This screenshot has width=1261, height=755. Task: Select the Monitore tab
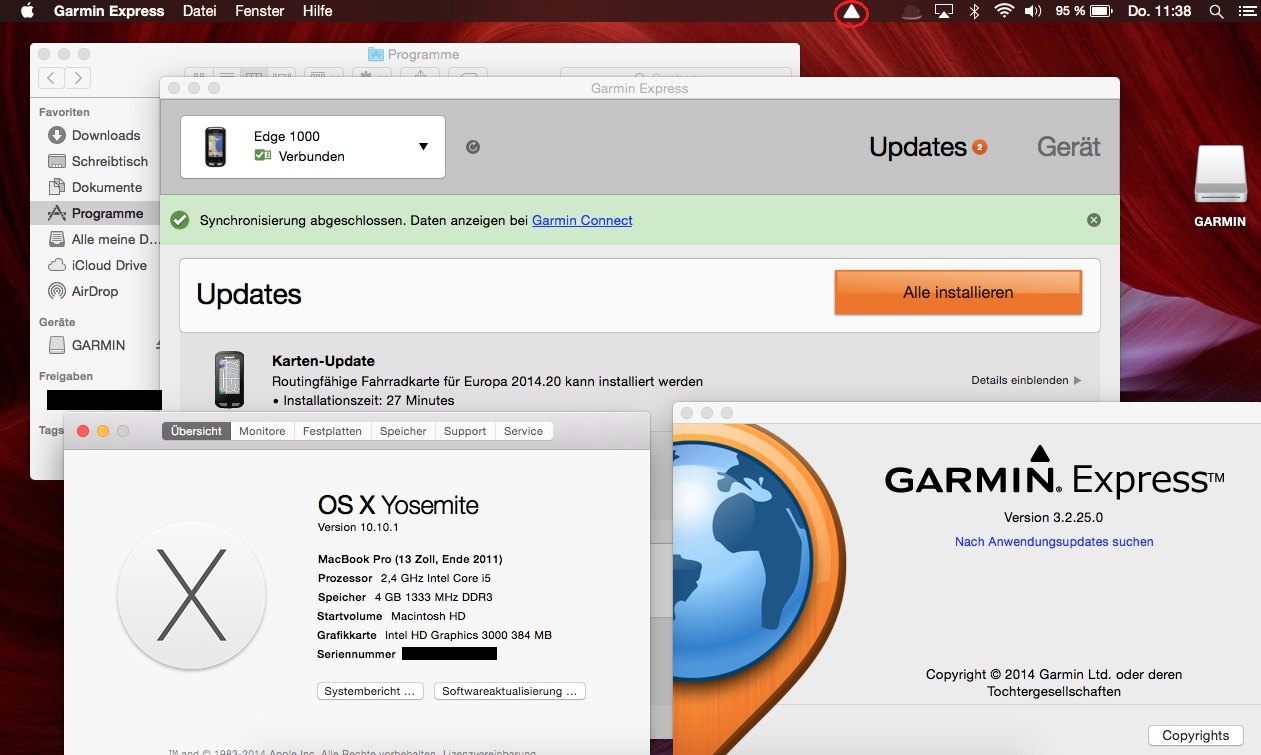click(262, 431)
